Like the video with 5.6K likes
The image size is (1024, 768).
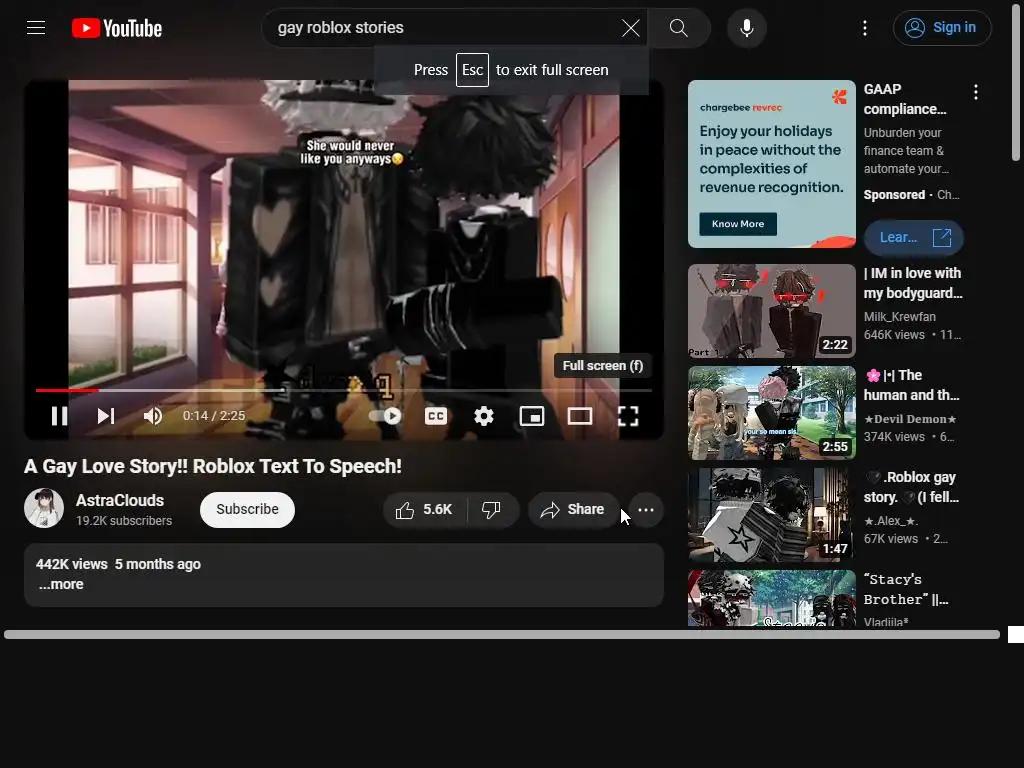[424, 509]
